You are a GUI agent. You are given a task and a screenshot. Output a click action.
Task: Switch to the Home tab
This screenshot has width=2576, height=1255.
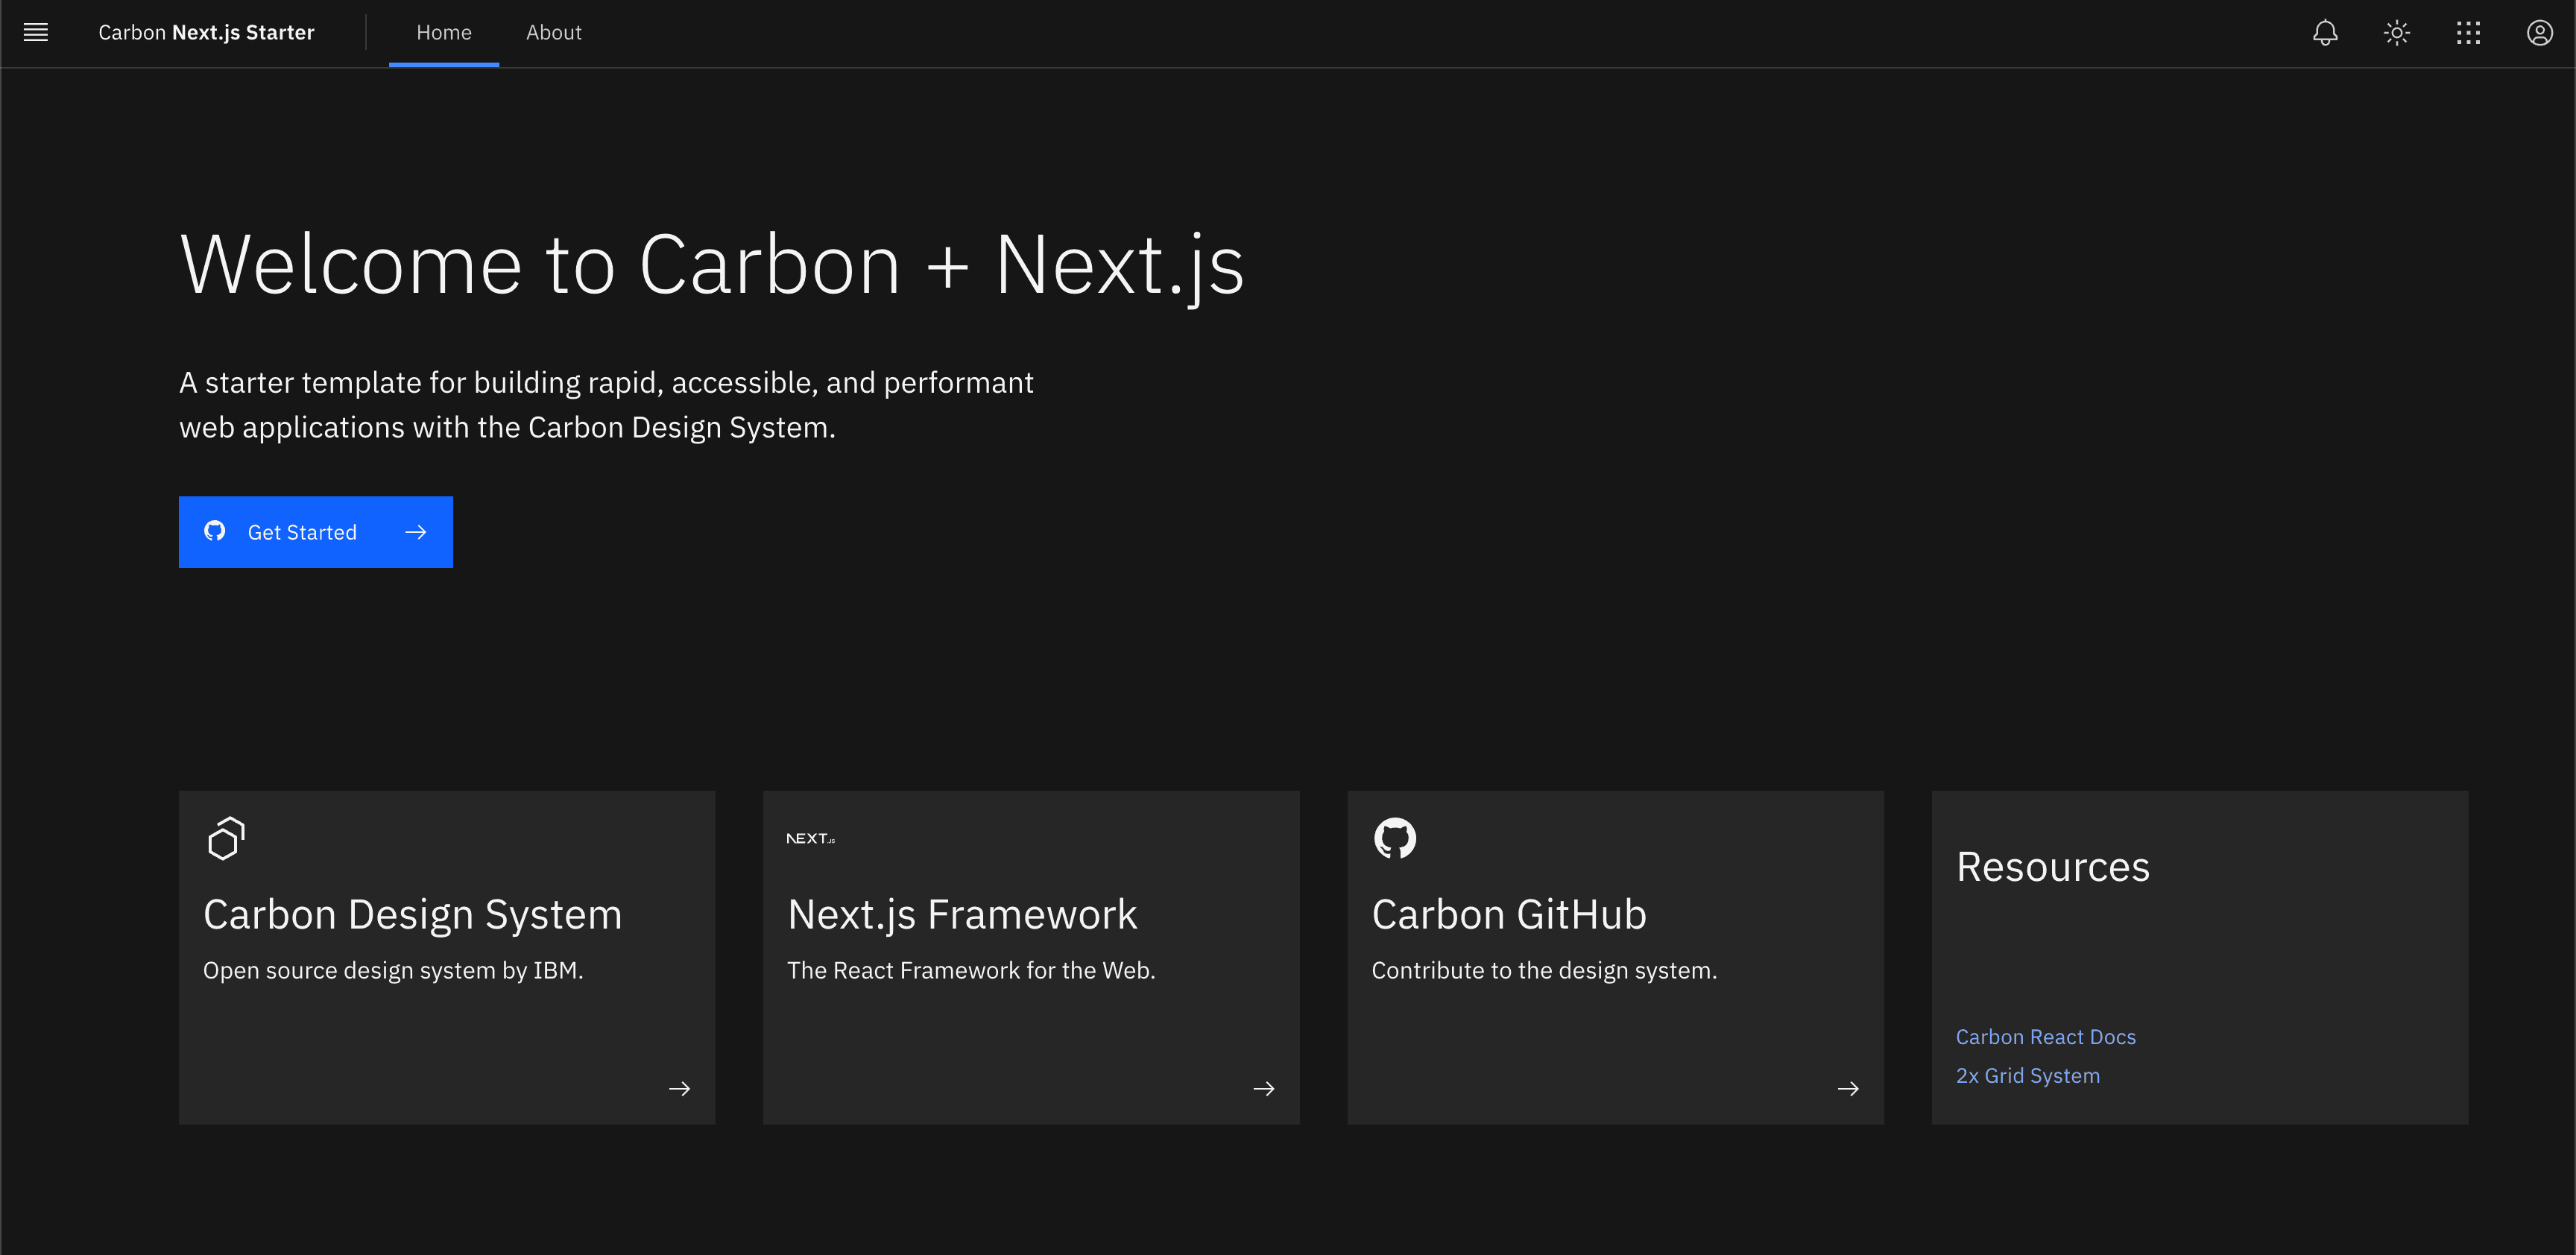(444, 33)
